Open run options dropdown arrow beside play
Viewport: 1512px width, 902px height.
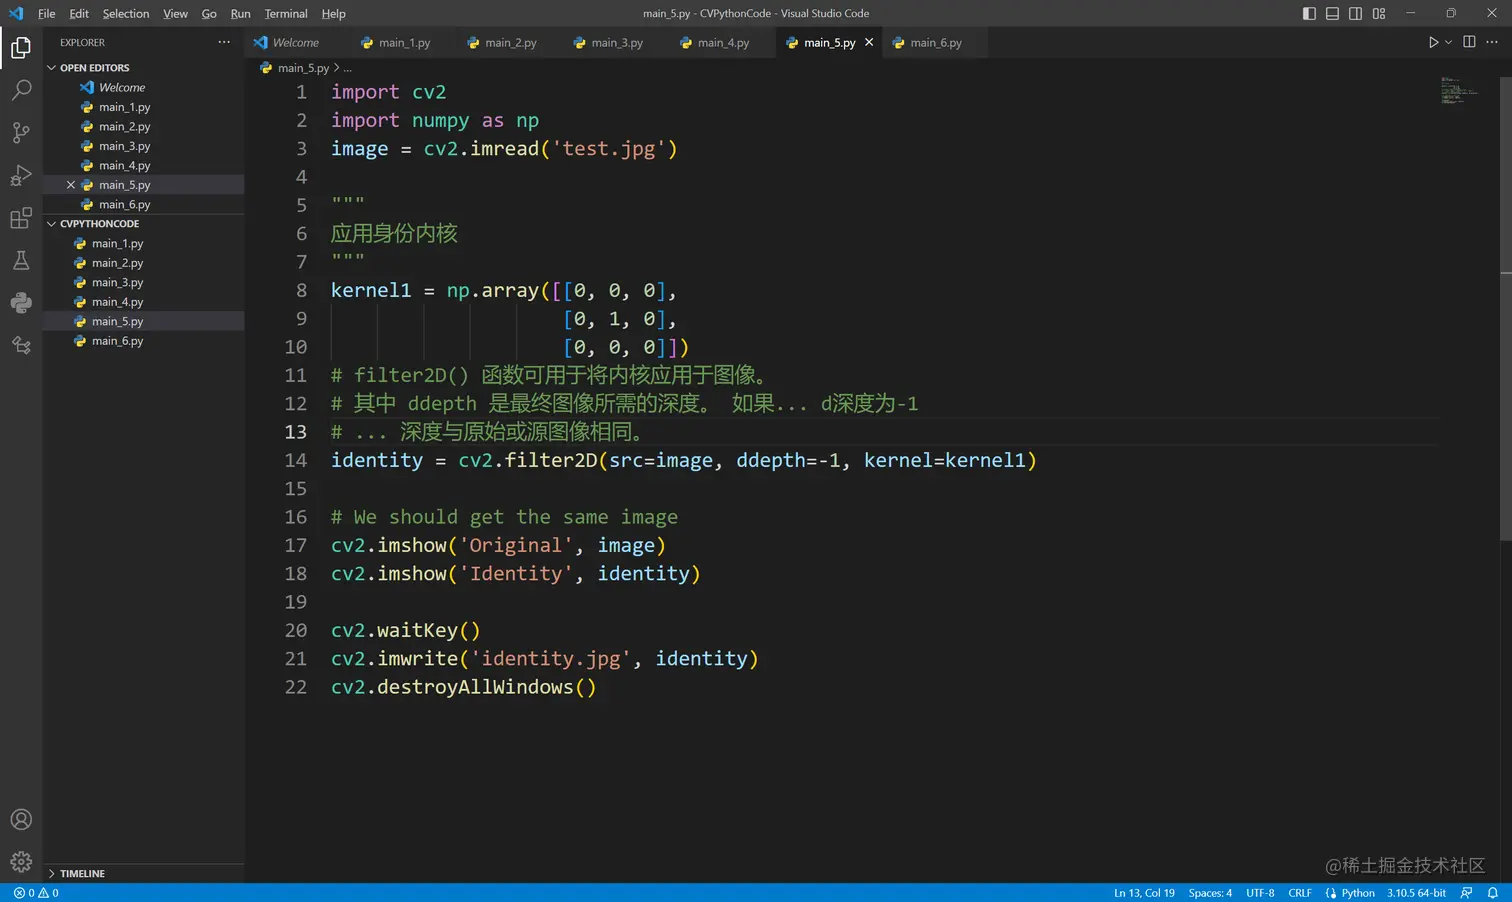pos(1448,42)
